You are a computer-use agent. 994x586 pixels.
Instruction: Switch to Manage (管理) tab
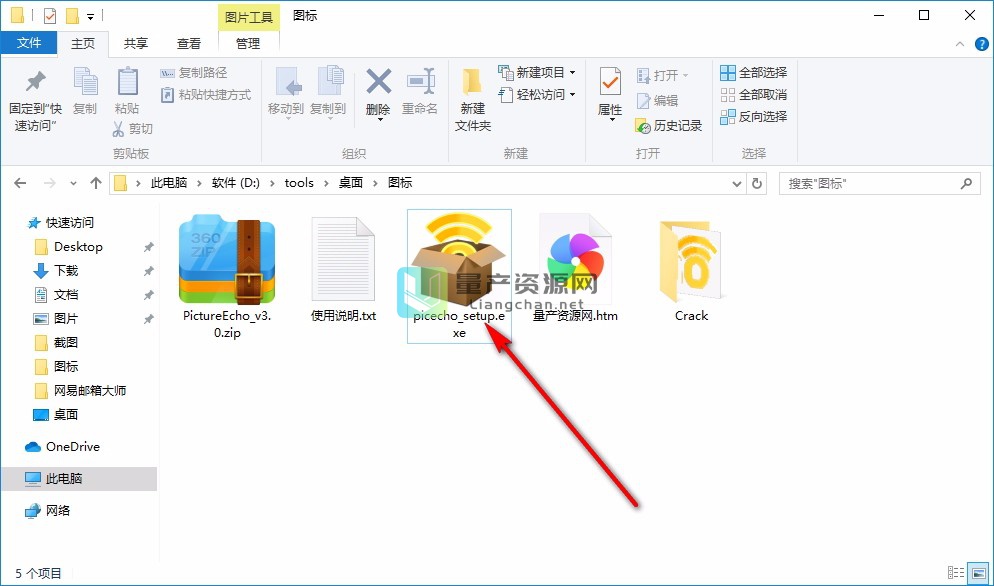click(x=248, y=43)
